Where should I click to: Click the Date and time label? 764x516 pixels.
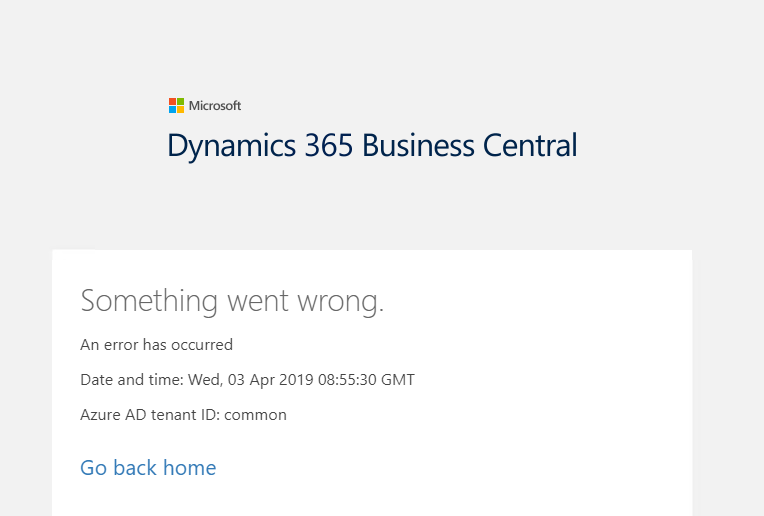pyautogui.click(x=130, y=380)
